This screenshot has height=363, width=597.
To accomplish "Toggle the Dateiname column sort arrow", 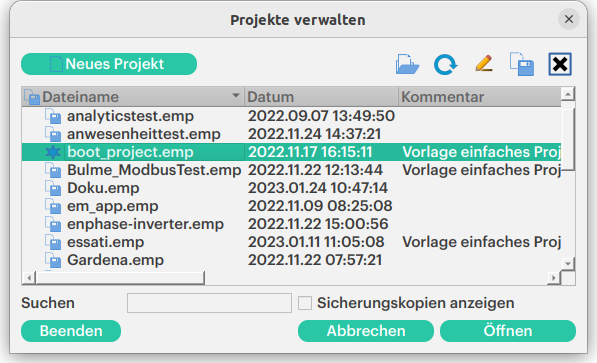I will click(x=236, y=96).
